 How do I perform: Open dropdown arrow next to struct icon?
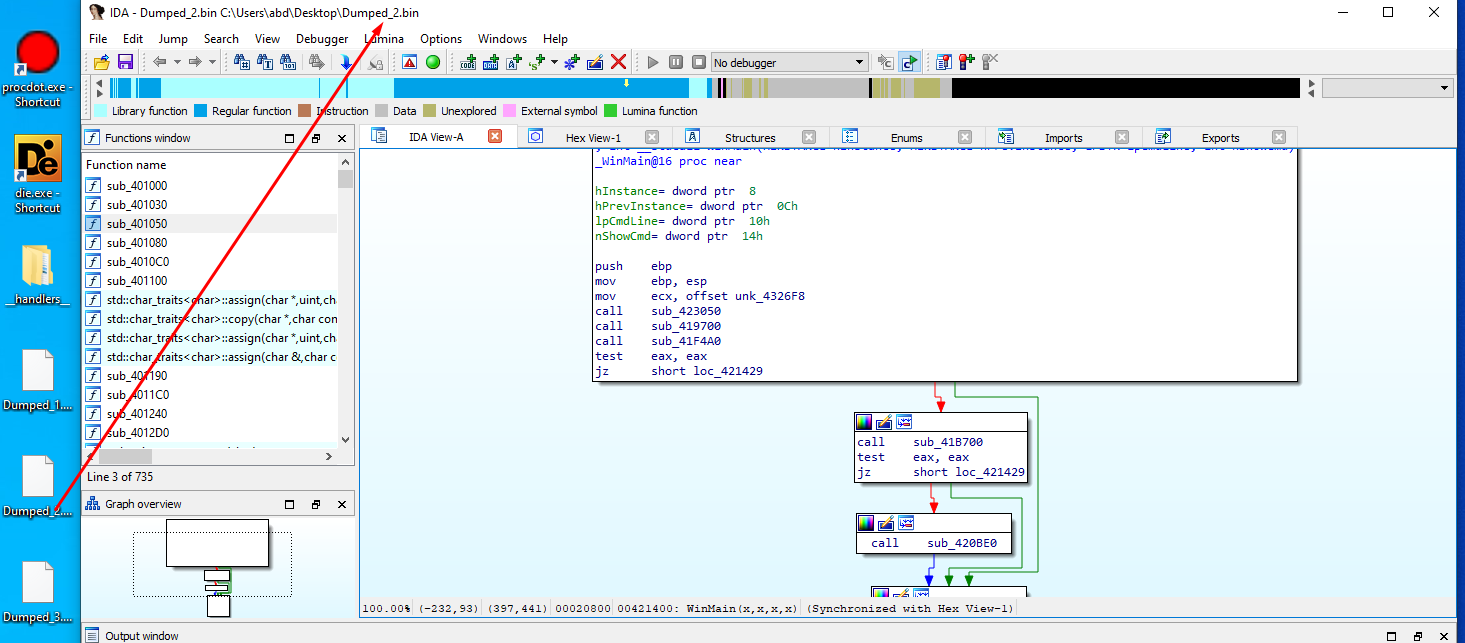[x=554, y=62]
